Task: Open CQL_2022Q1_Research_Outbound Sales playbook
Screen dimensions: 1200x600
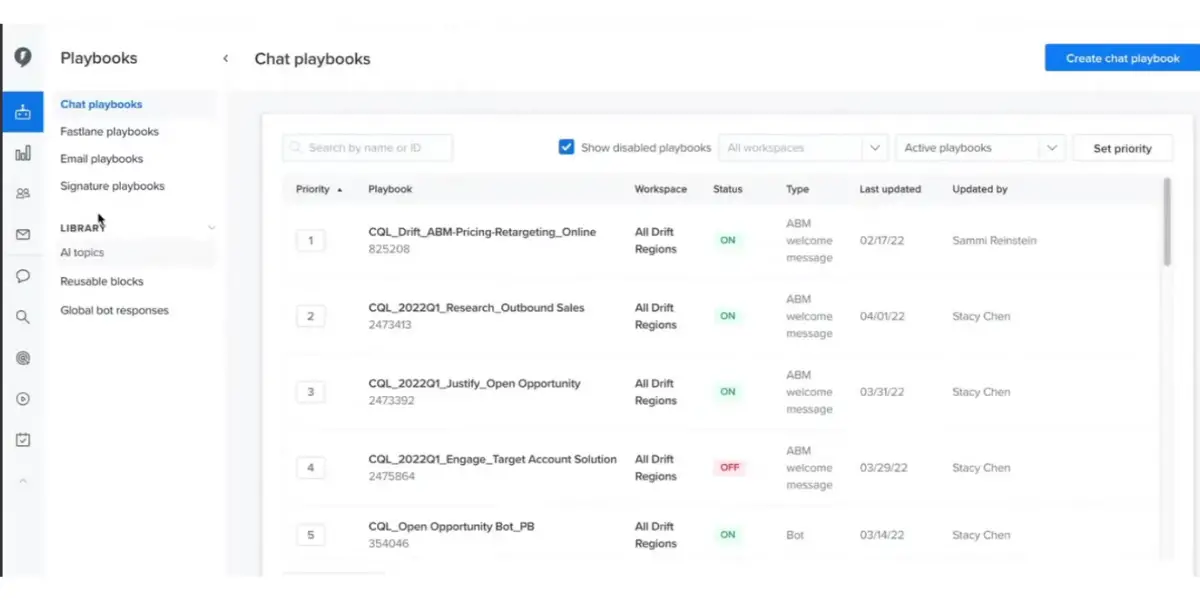Action: point(476,308)
